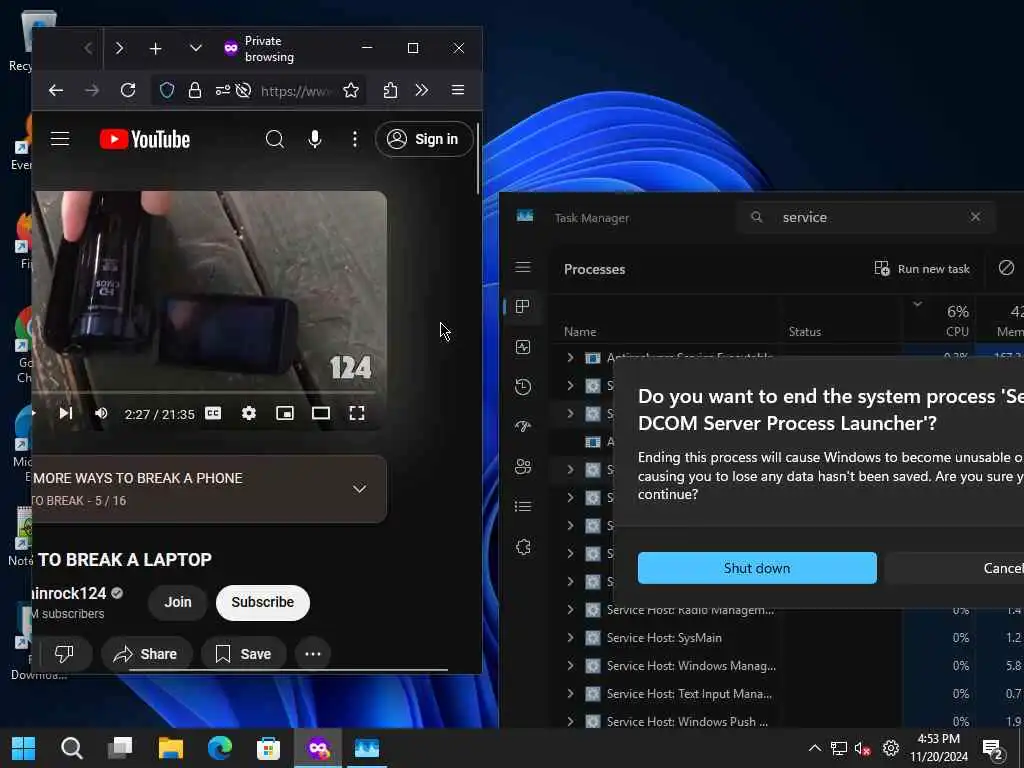
Task: Enter fullscreen on the video
Action: (357, 413)
